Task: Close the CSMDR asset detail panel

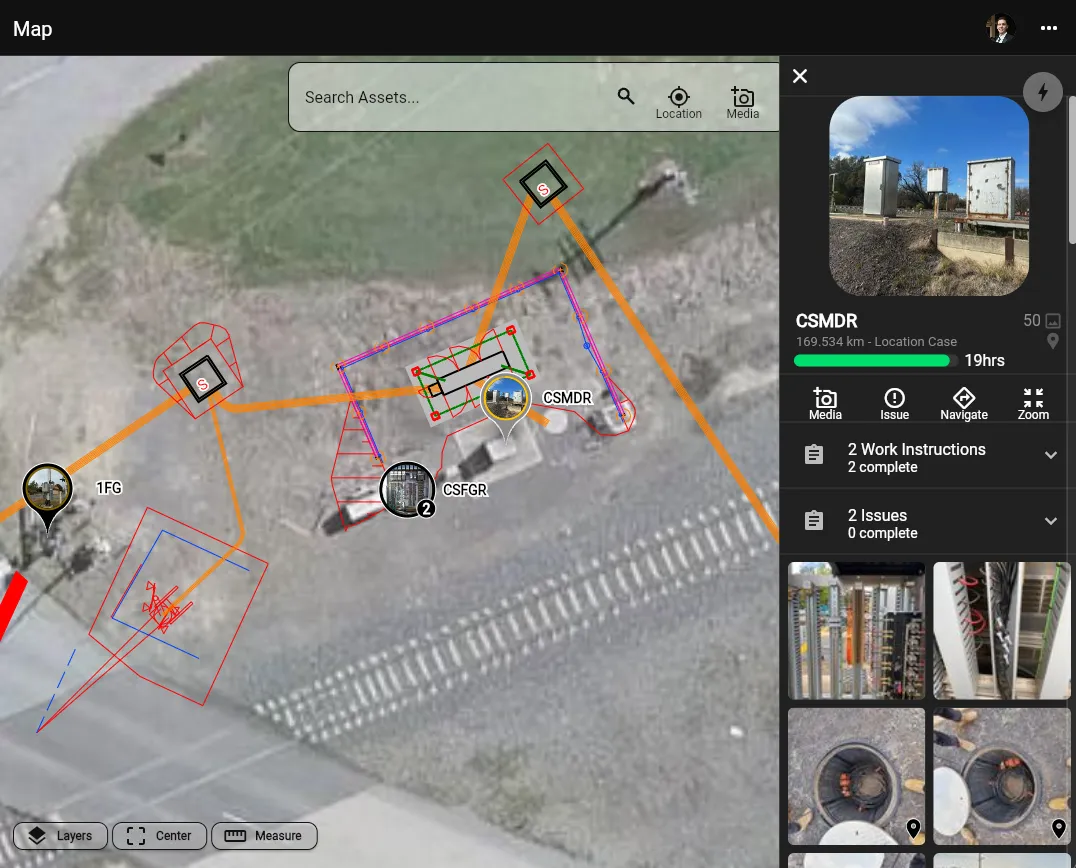Action: (x=799, y=76)
